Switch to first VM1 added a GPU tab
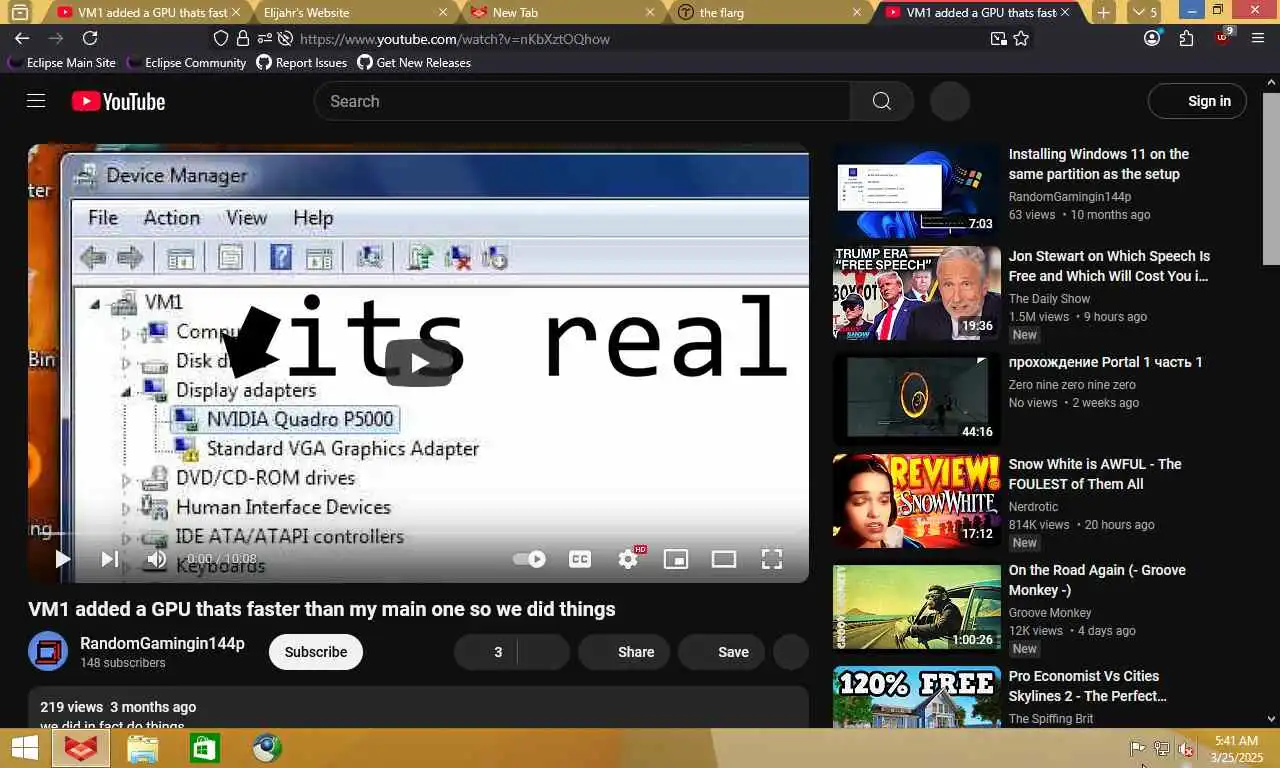The image size is (1280, 768). click(147, 12)
